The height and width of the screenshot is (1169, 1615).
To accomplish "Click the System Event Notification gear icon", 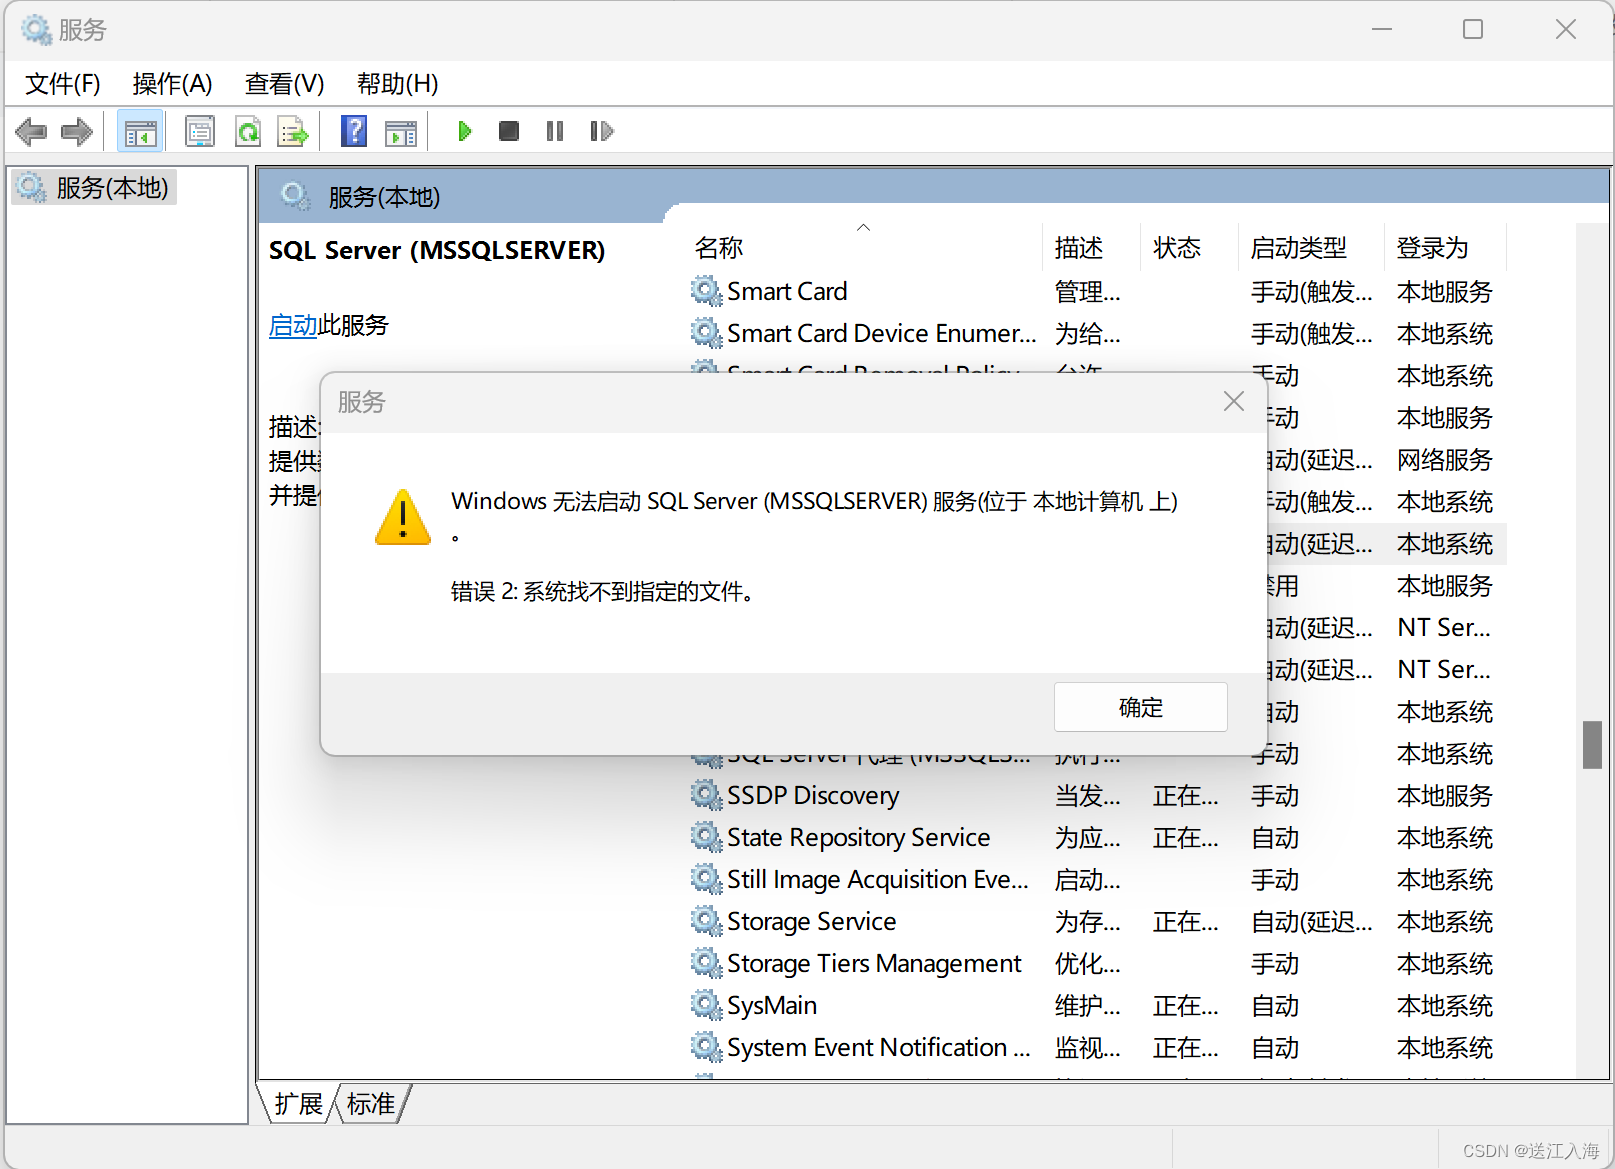I will click(x=706, y=1047).
